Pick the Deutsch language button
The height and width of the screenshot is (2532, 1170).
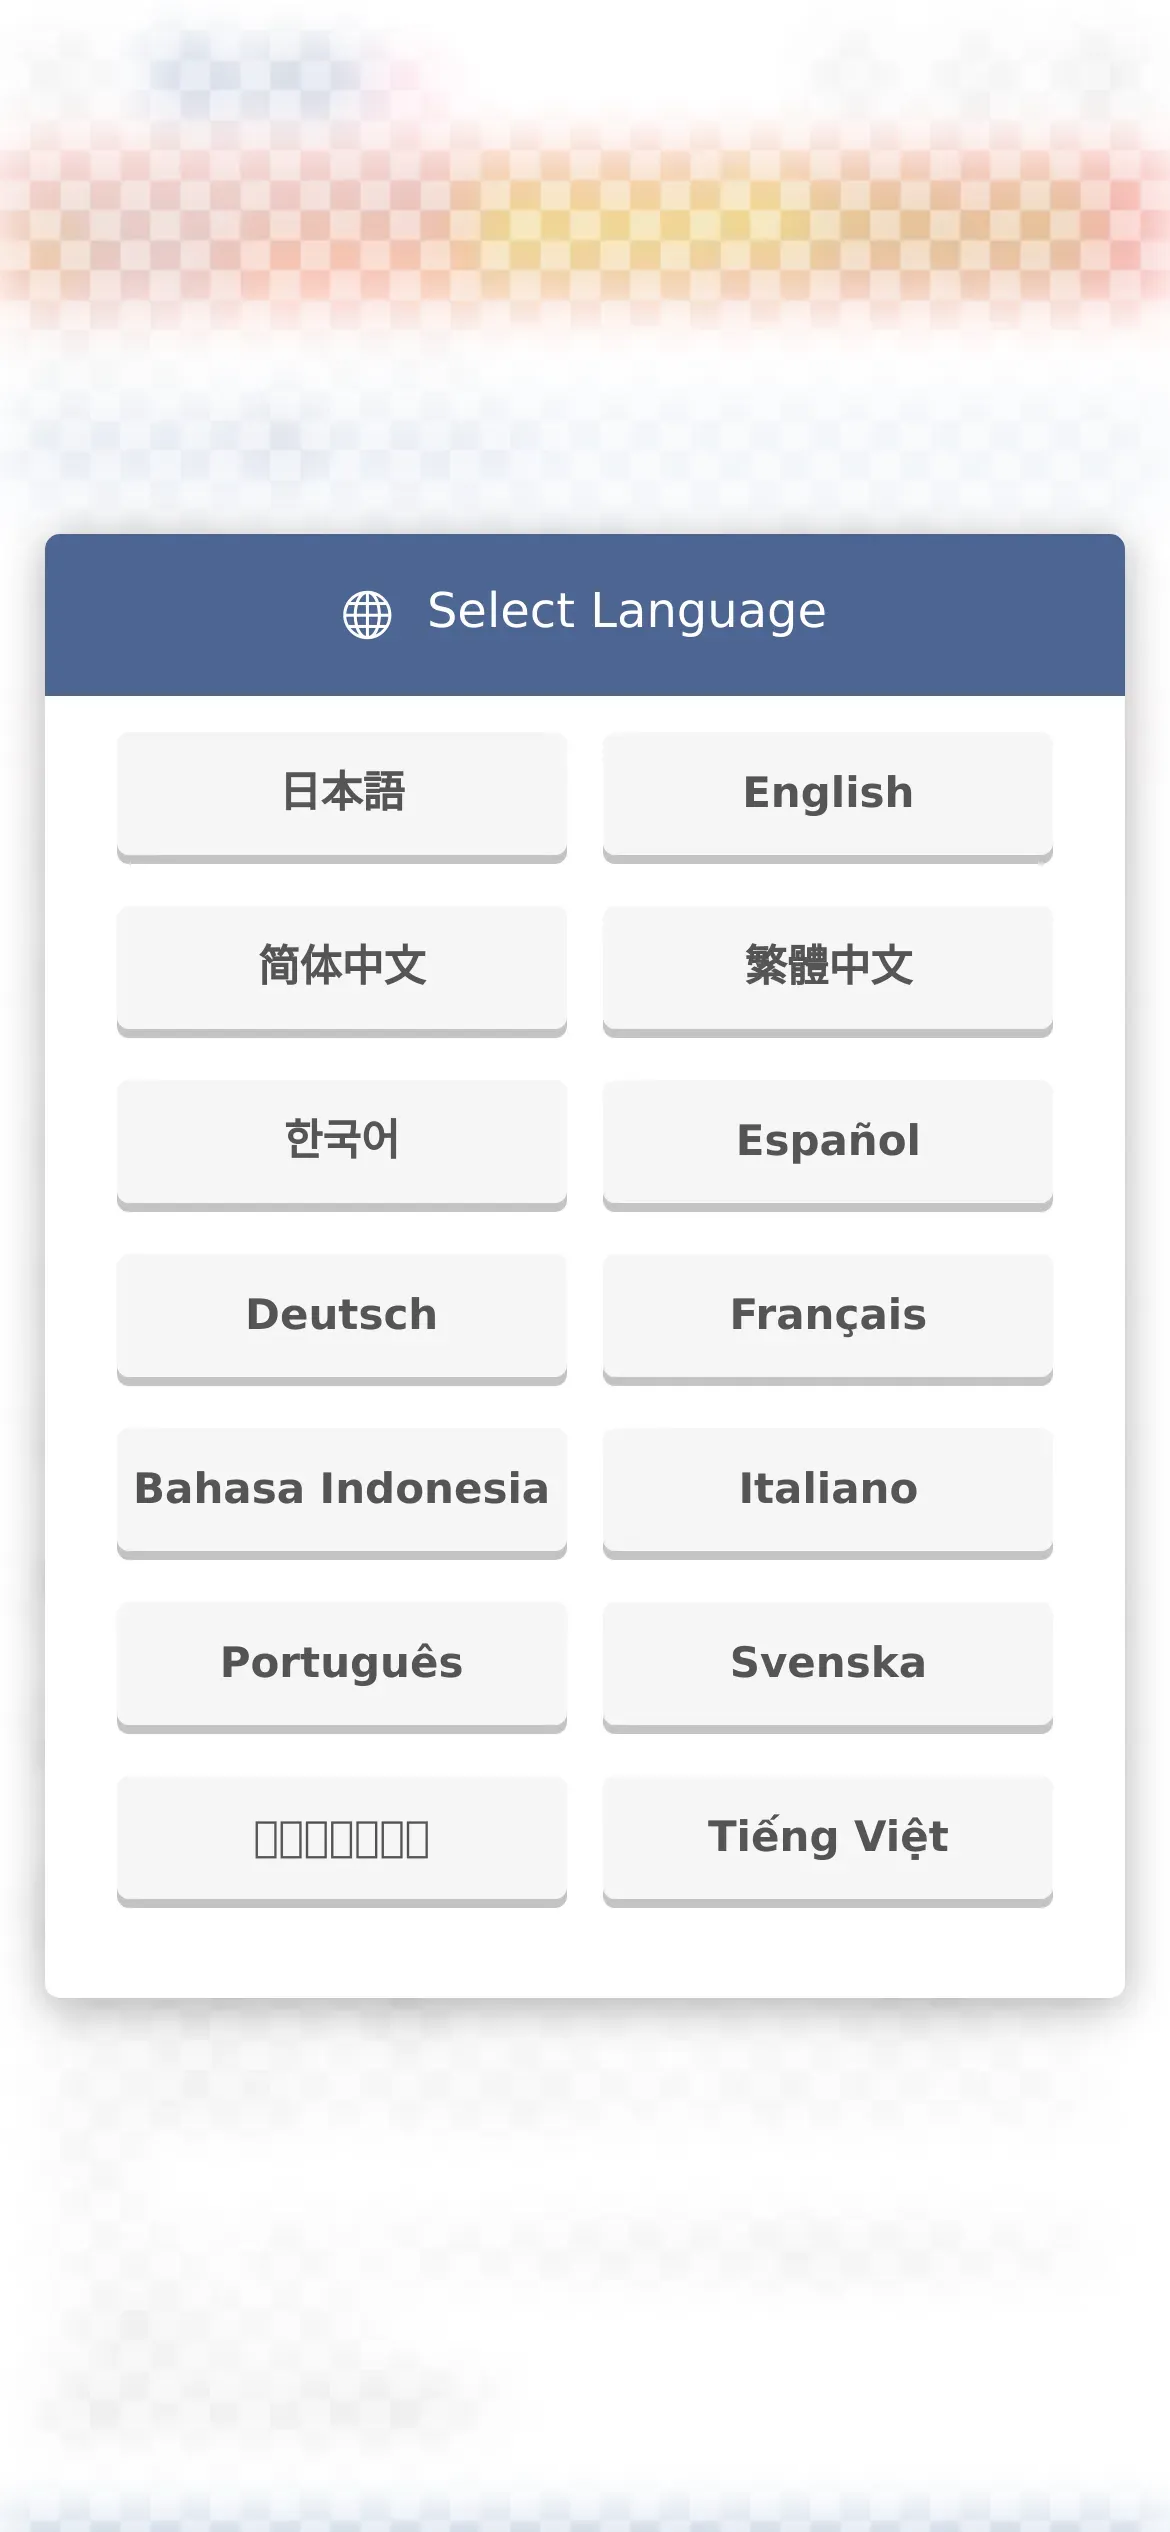click(342, 1319)
